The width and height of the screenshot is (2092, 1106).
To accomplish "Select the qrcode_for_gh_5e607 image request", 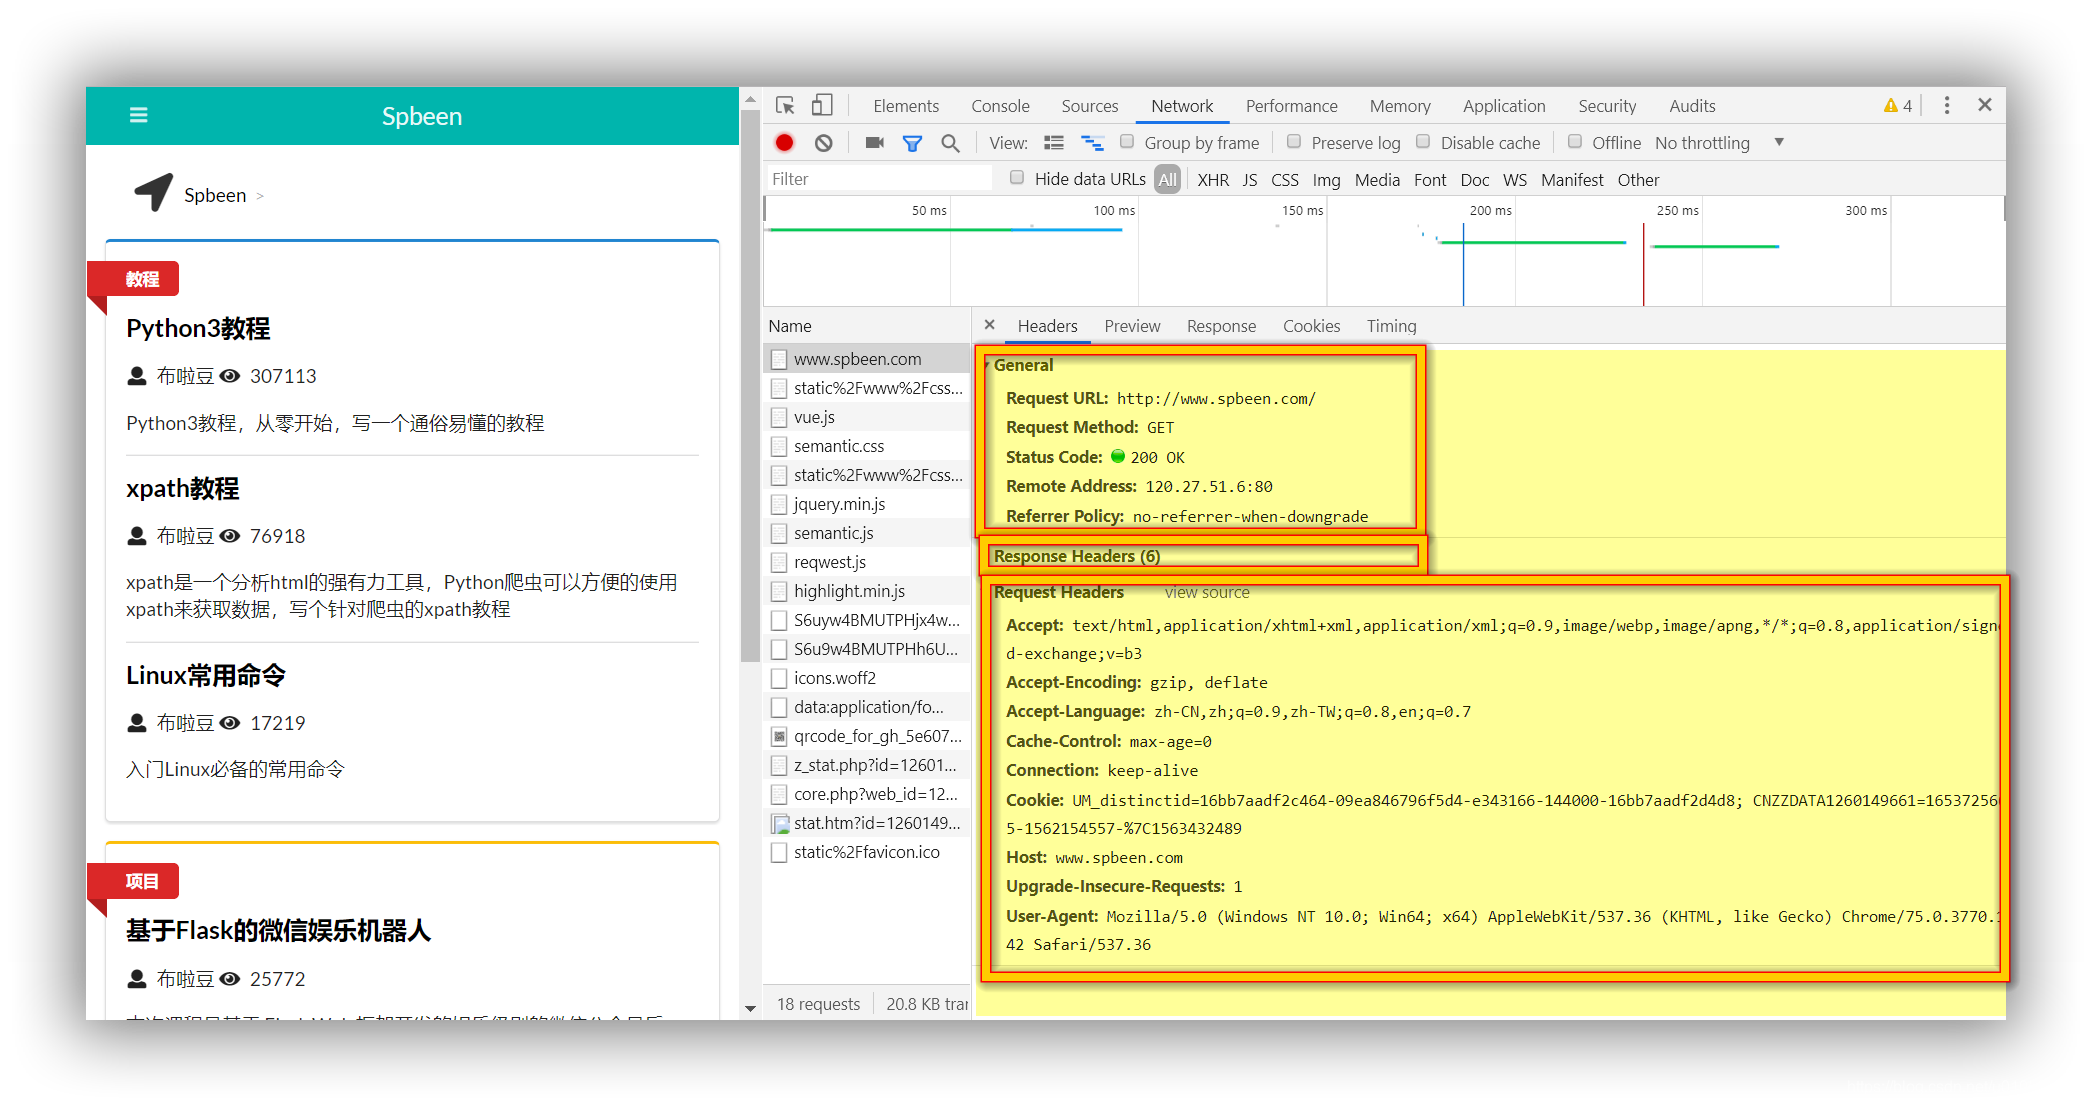I will point(867,736).
